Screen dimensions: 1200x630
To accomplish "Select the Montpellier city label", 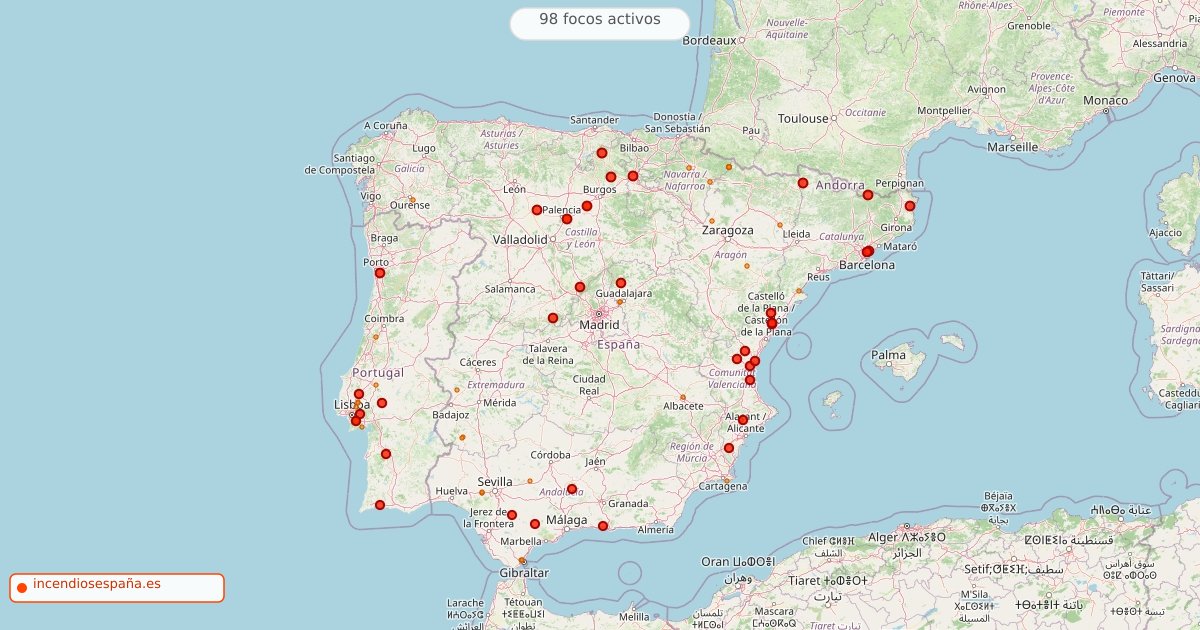I will pos(944,111).
